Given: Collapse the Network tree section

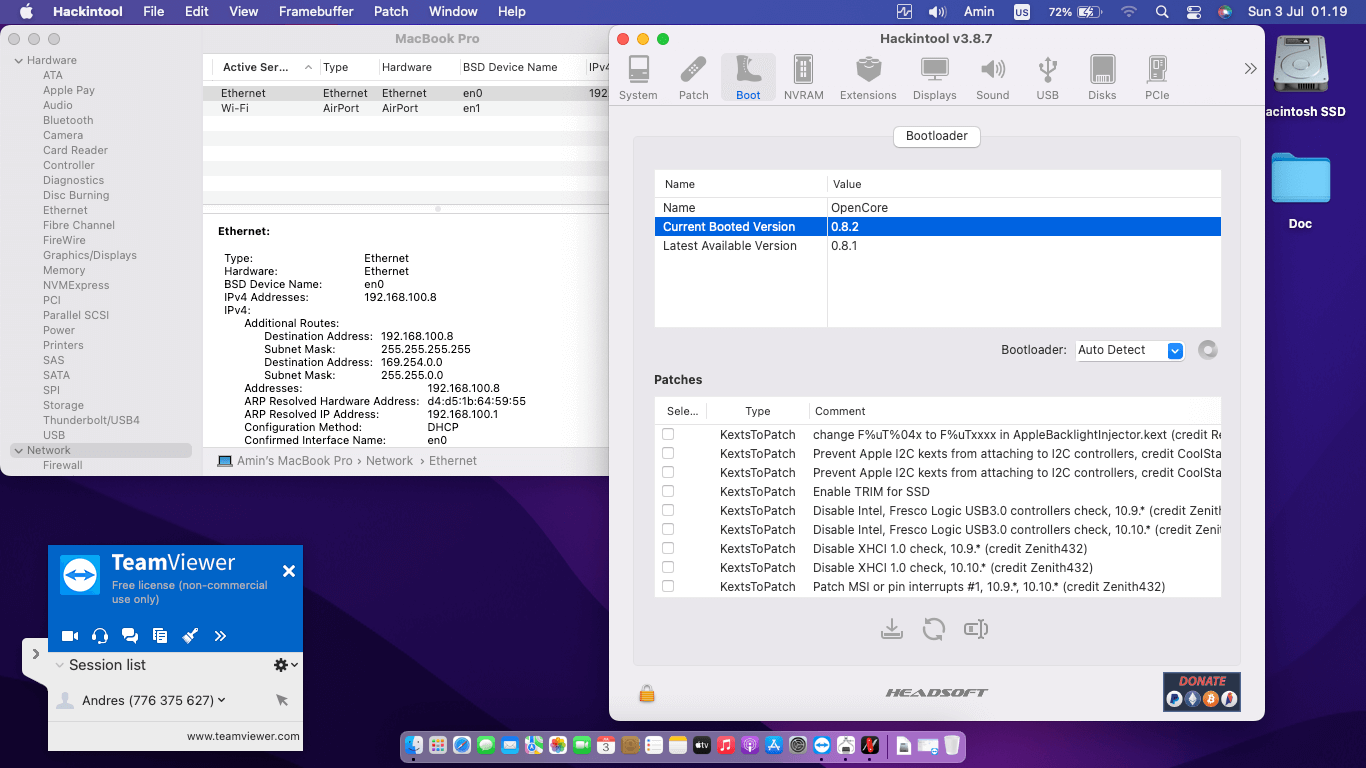Looking at the screenshot, I should (x=18, y=451).
